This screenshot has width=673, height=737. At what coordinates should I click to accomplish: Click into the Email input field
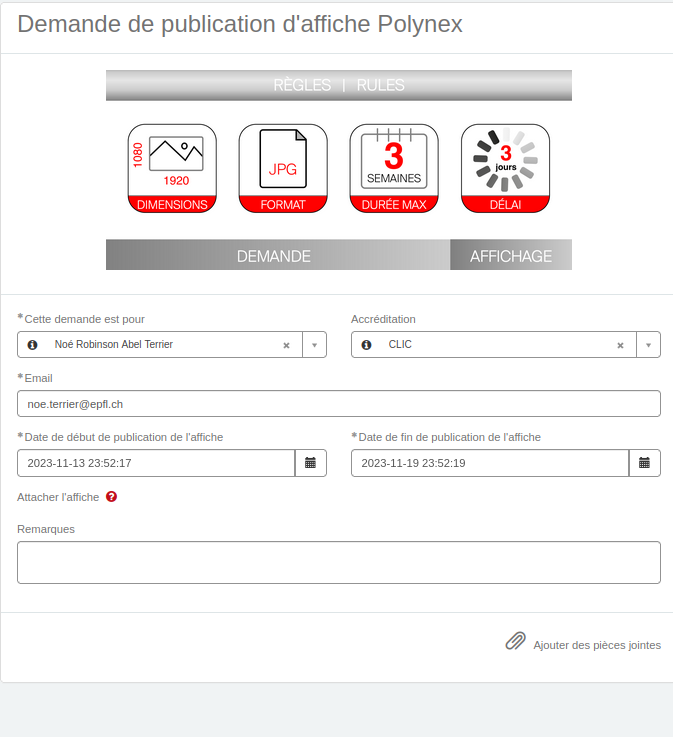point(339,403)
